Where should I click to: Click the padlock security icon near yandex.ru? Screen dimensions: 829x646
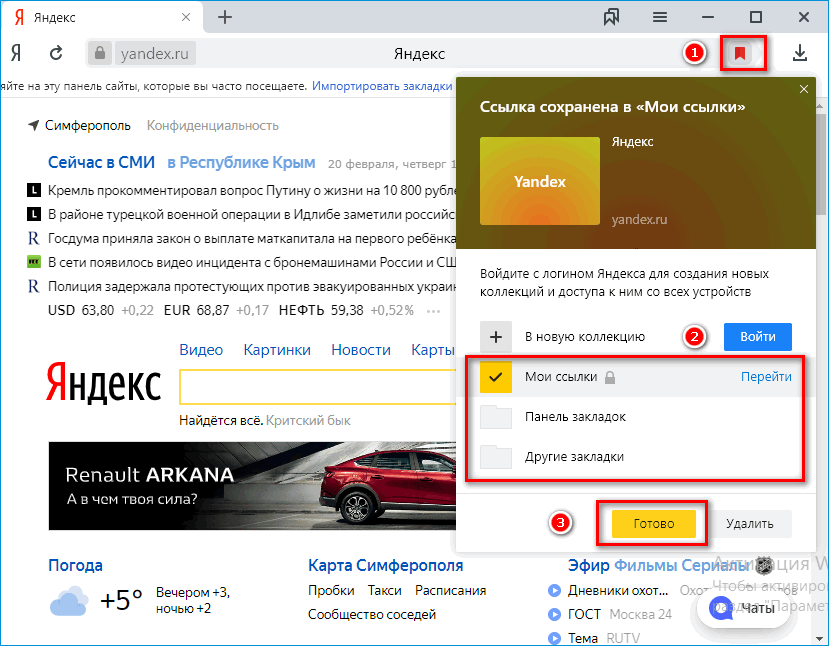[100, 53]
